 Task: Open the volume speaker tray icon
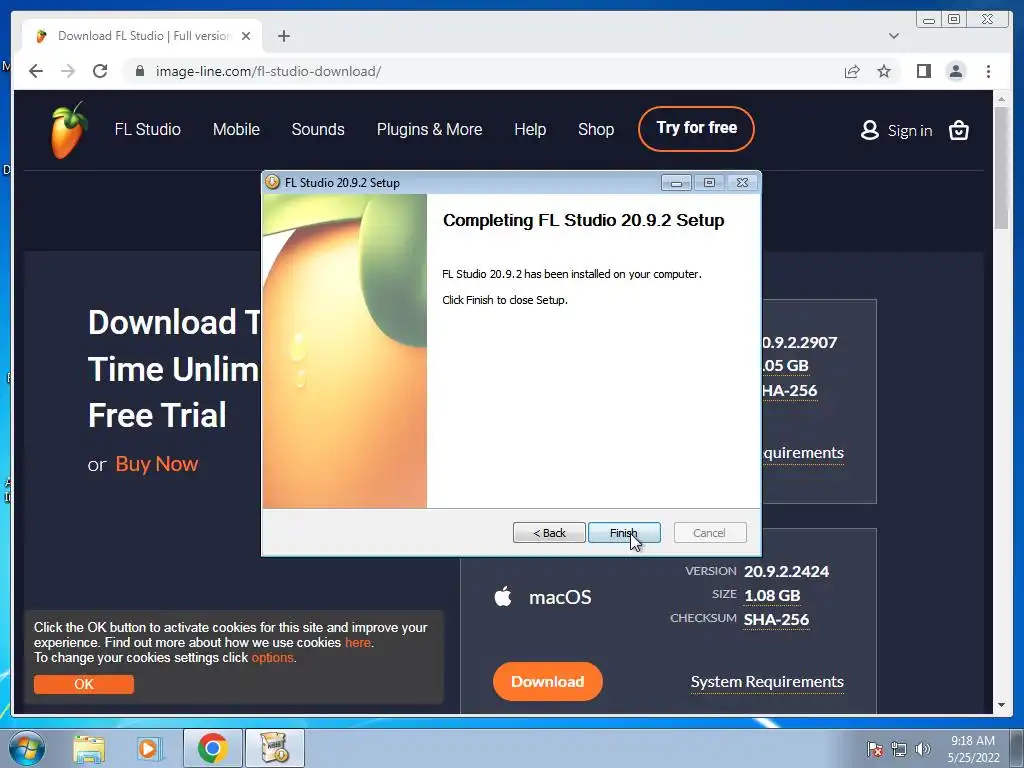923,749
